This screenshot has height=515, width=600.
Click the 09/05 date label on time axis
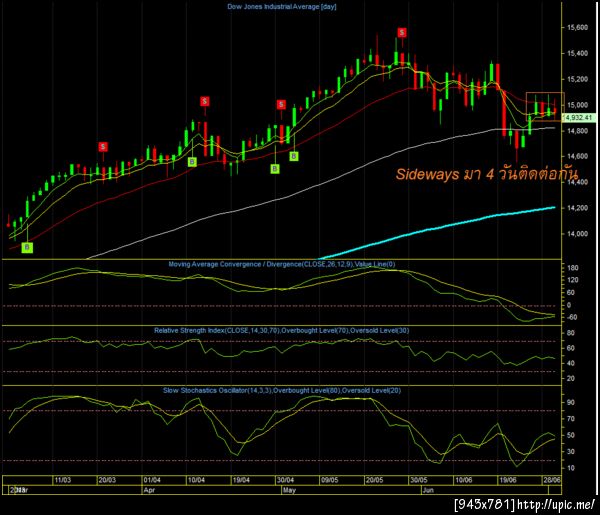(330, 480)
